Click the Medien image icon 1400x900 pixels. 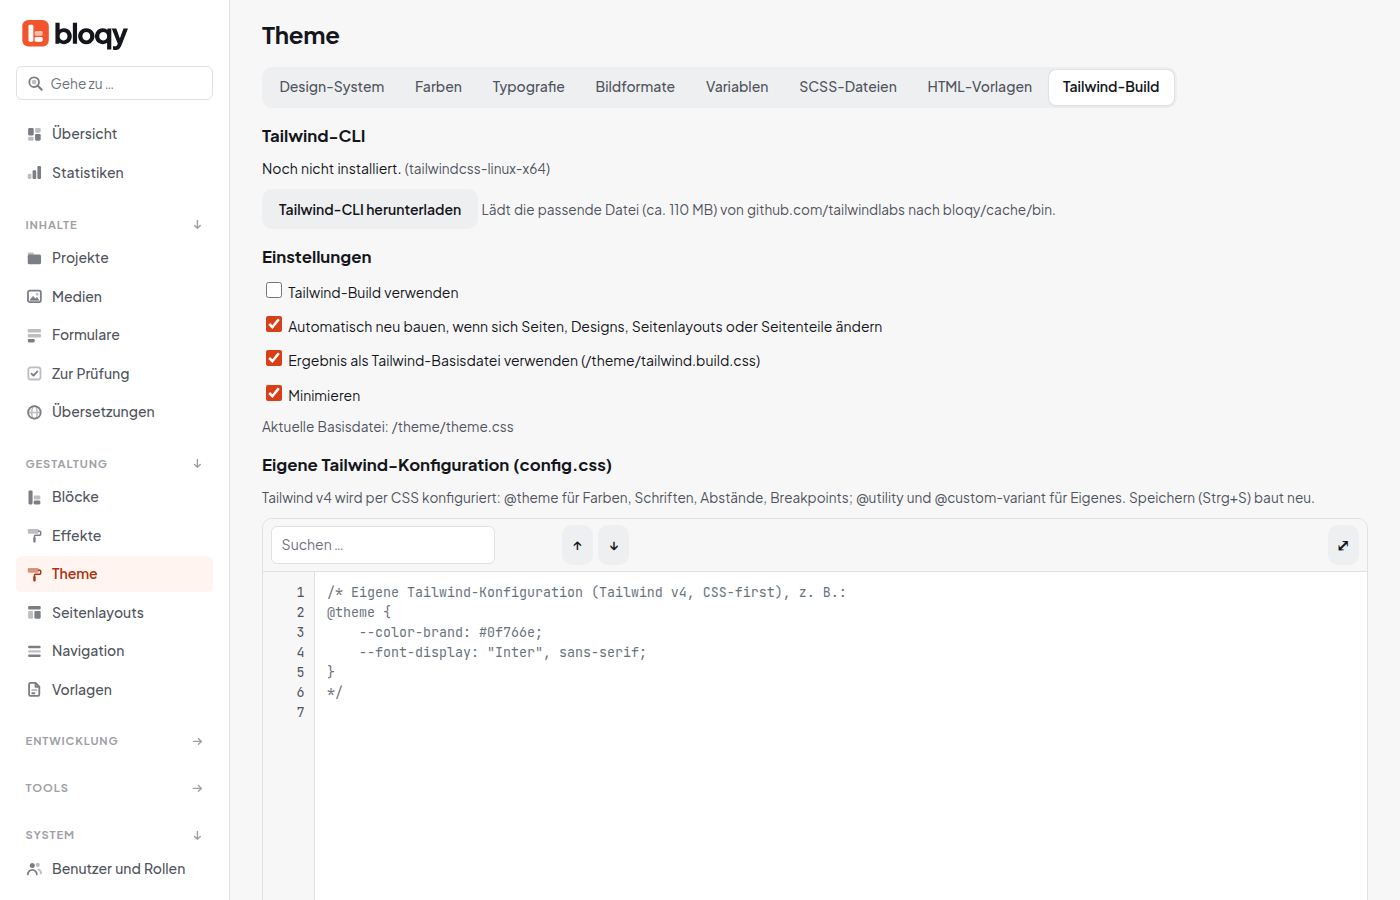click(x=34, y=297)
